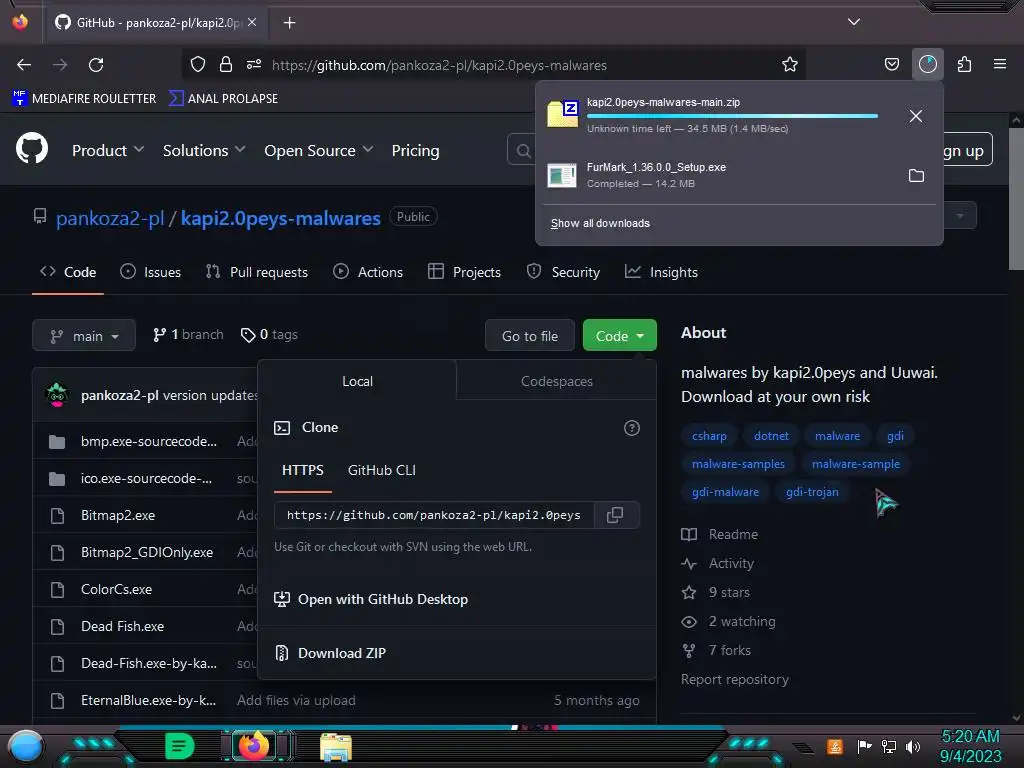Viewport: 1024px width, 768px height.
Task: Open the pankoza2-pl owner link
Action: pyautogui.click(x=110, y=218)
